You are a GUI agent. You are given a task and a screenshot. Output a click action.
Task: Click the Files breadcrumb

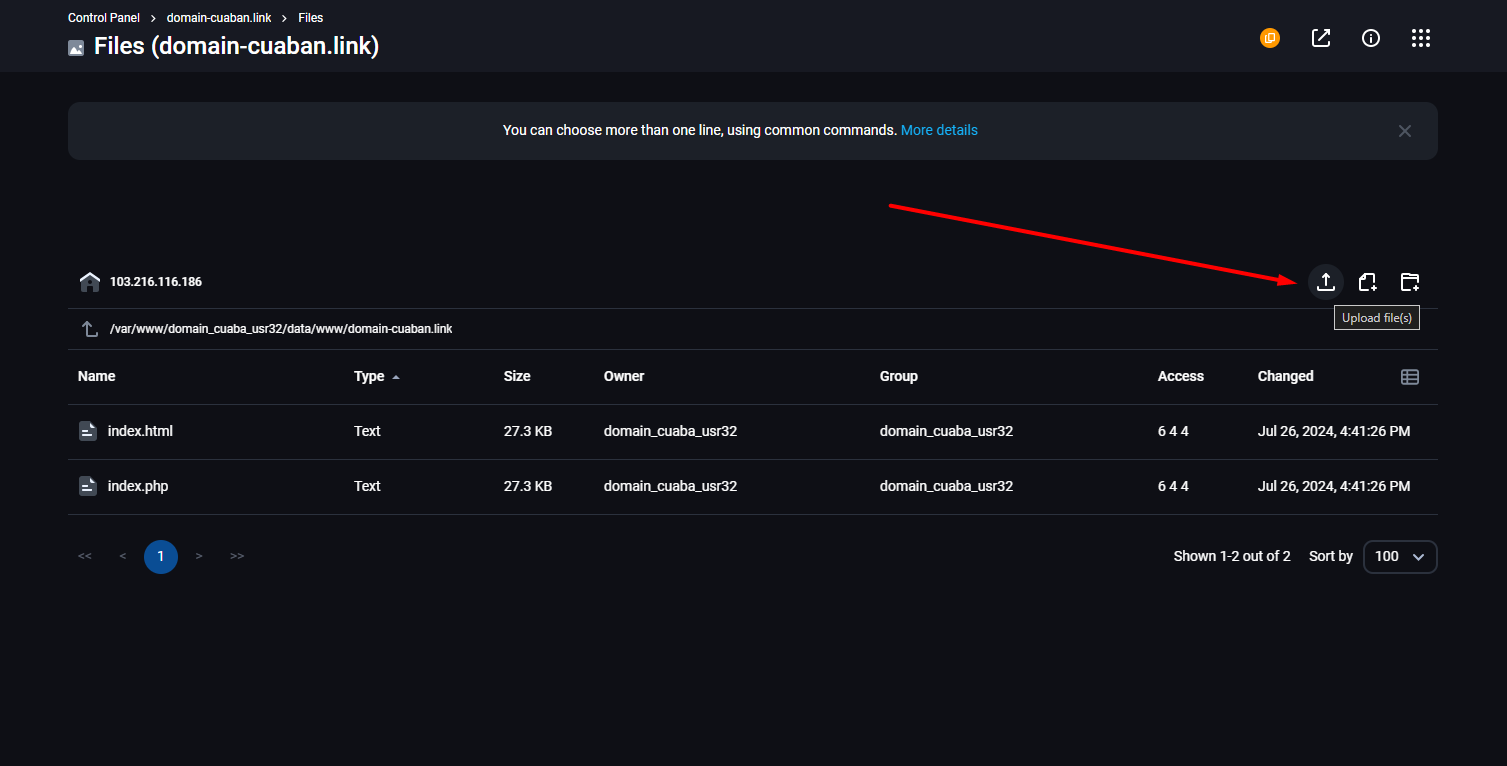tap(311, 18)
